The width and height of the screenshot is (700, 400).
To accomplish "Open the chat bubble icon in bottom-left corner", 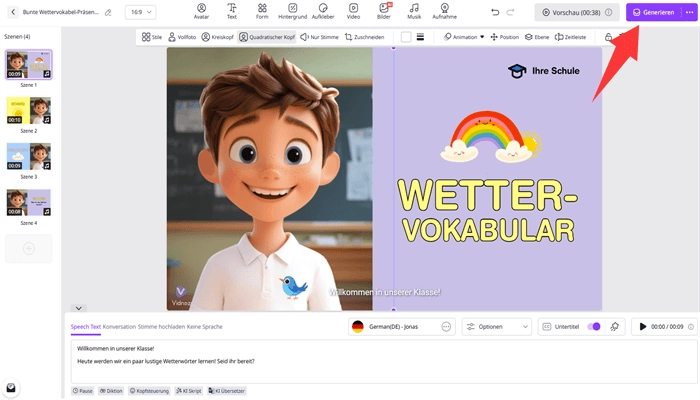I will click(x=11, y=388).
